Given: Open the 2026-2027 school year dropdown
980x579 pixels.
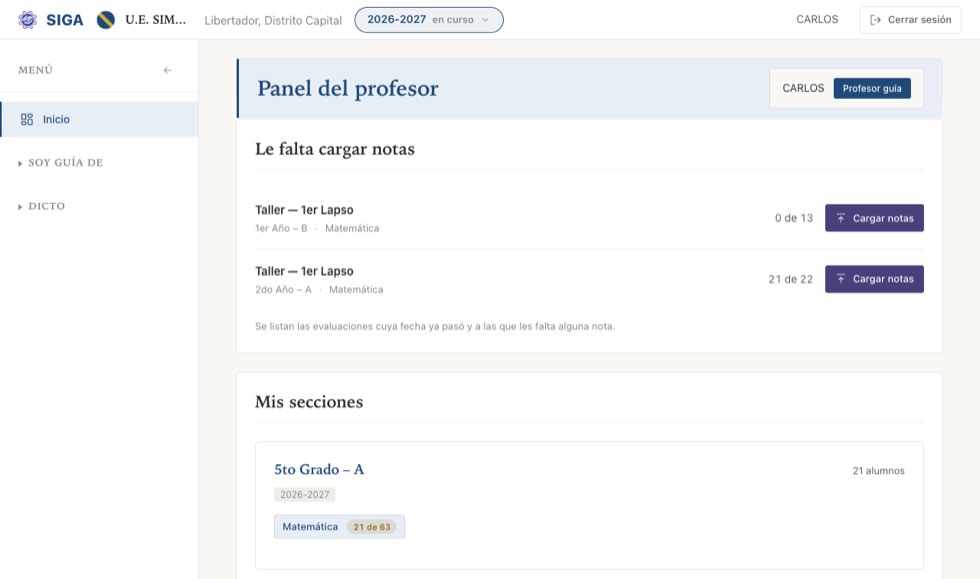Looking at the screenshot, I should (x=429, y=20).
